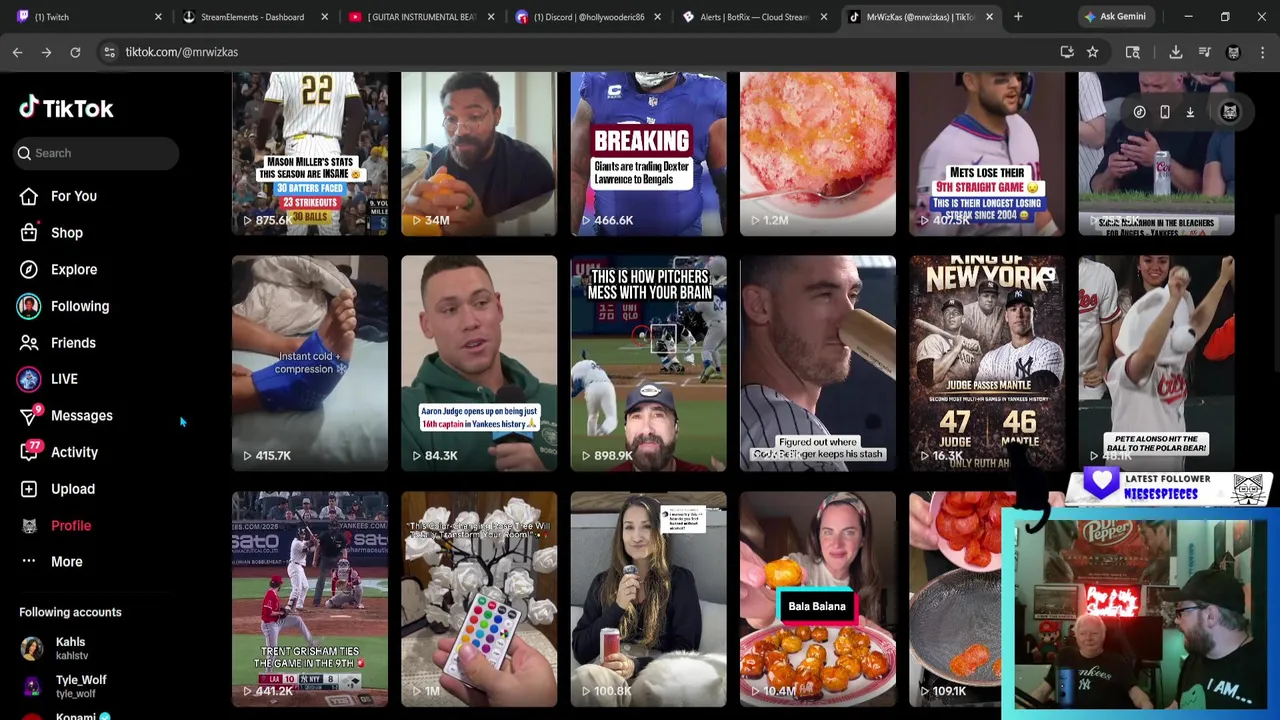Open the Mason Miller's stats video
Viewport: 1280px width, 720px height.
(310, 153)
